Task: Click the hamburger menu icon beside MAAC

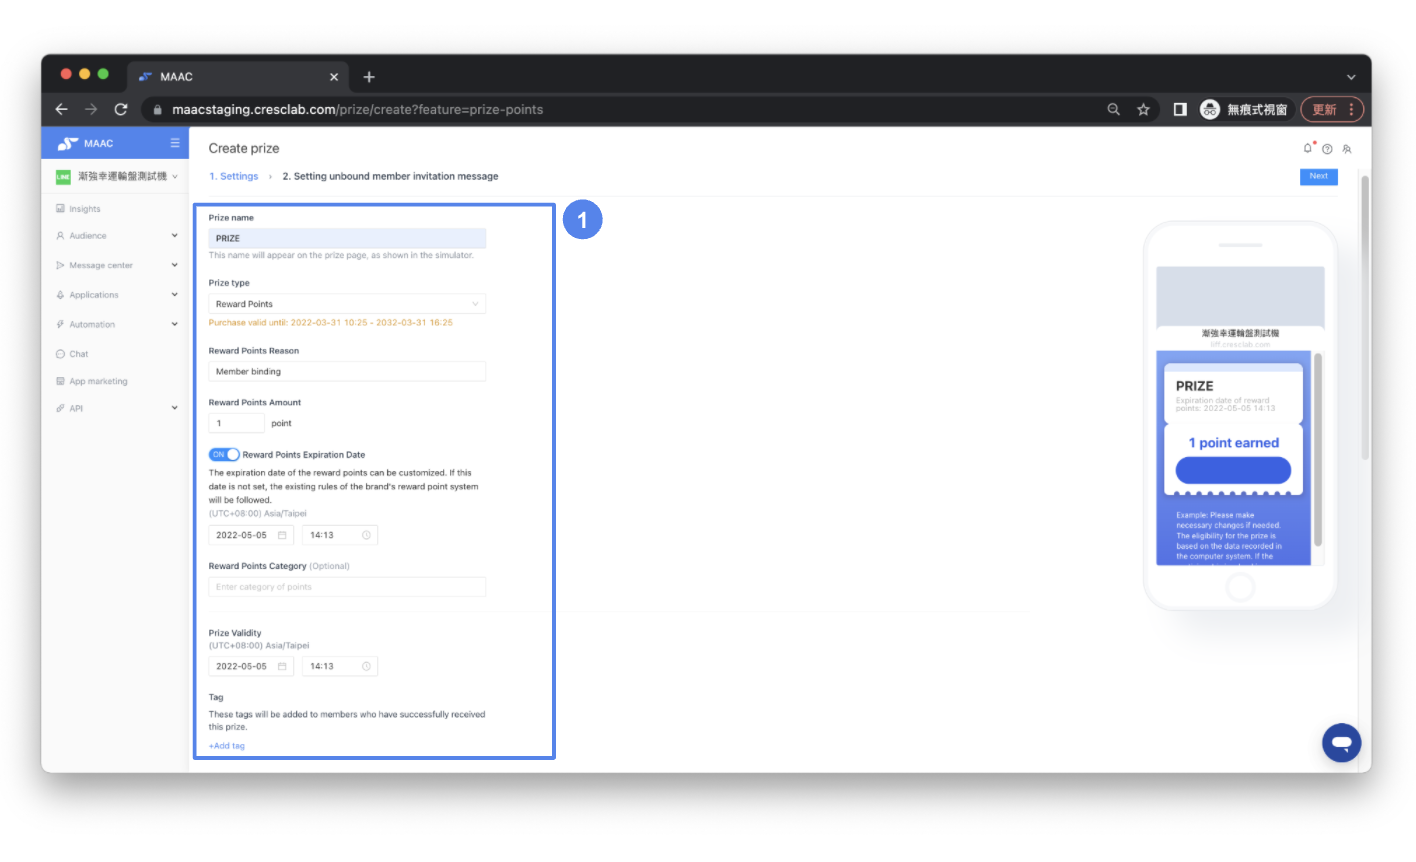Action: click(175, 143)
